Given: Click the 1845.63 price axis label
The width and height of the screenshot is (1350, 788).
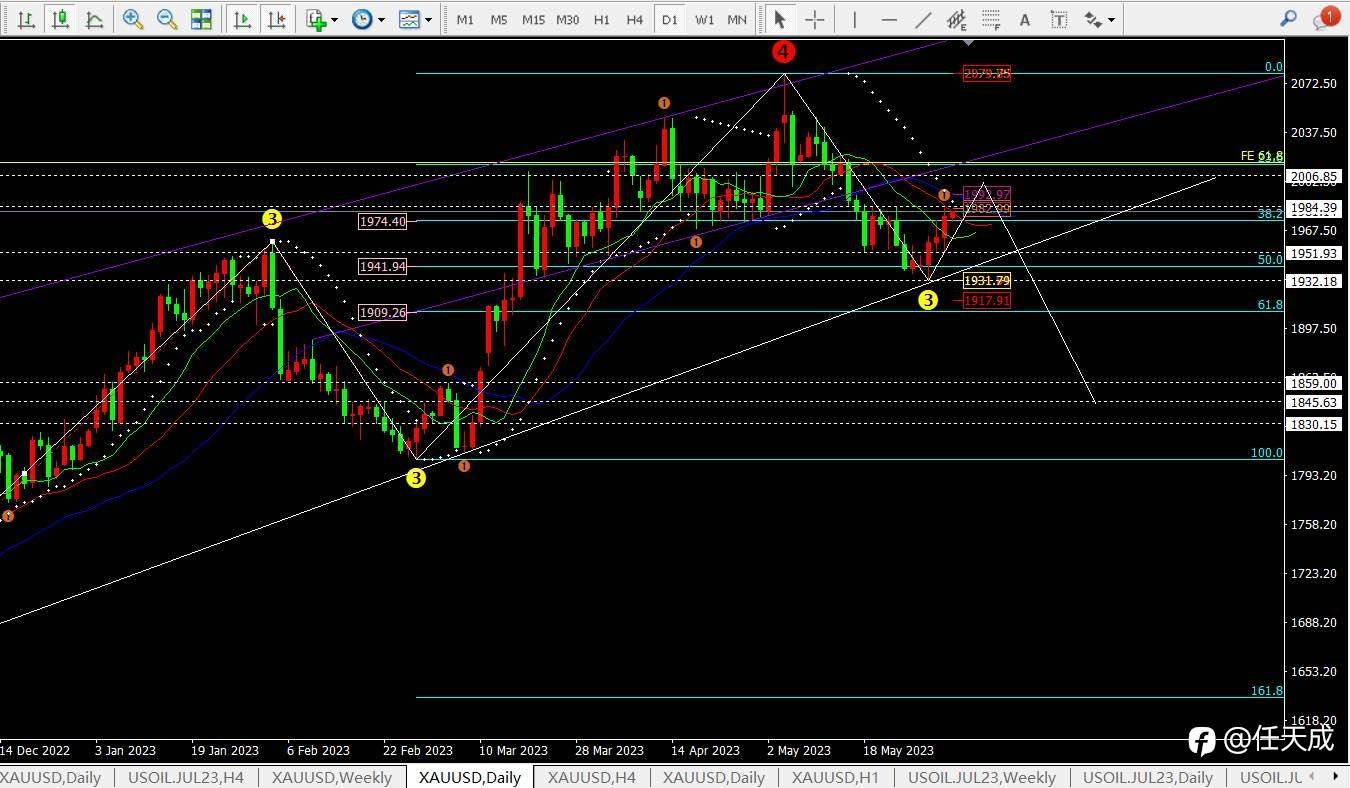Looking at the screenshot, I should tap(1314, 402).
